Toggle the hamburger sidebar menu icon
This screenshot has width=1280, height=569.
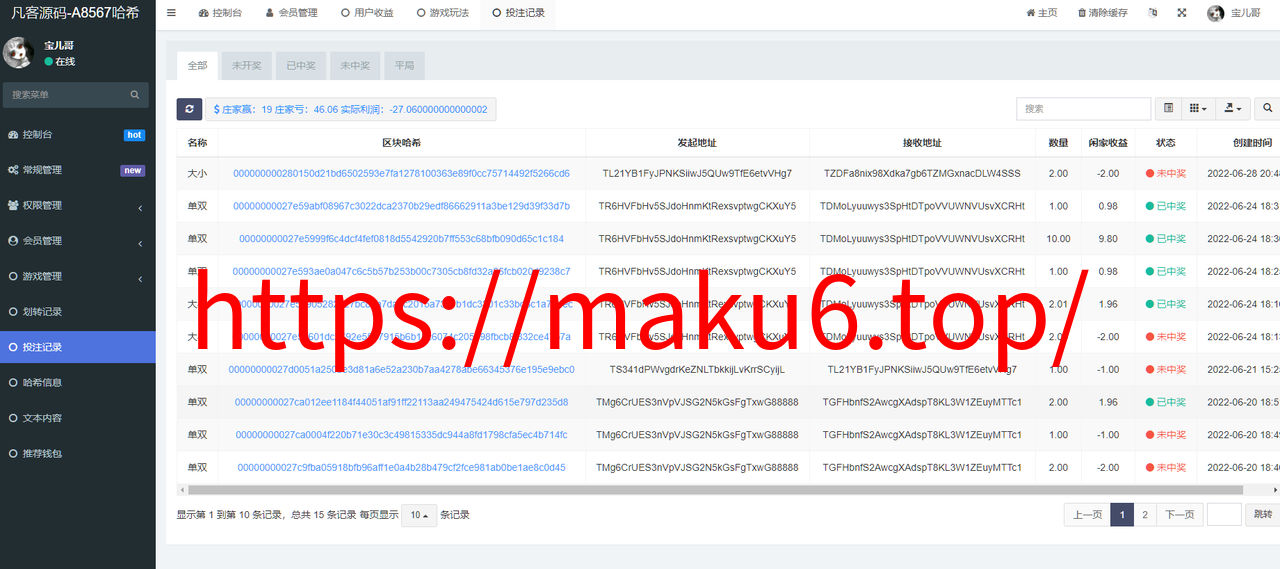coord(171,13)
